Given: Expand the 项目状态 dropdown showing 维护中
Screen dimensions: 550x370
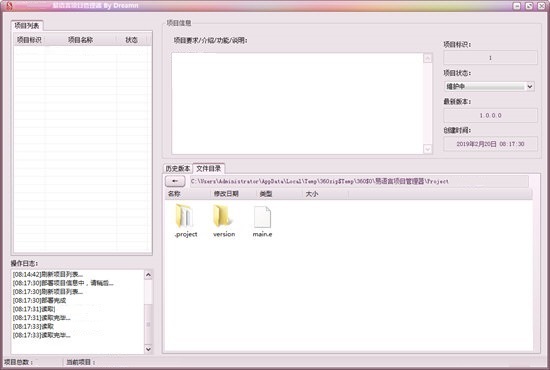Looking at the screenshot, I should tap(530, 86).
